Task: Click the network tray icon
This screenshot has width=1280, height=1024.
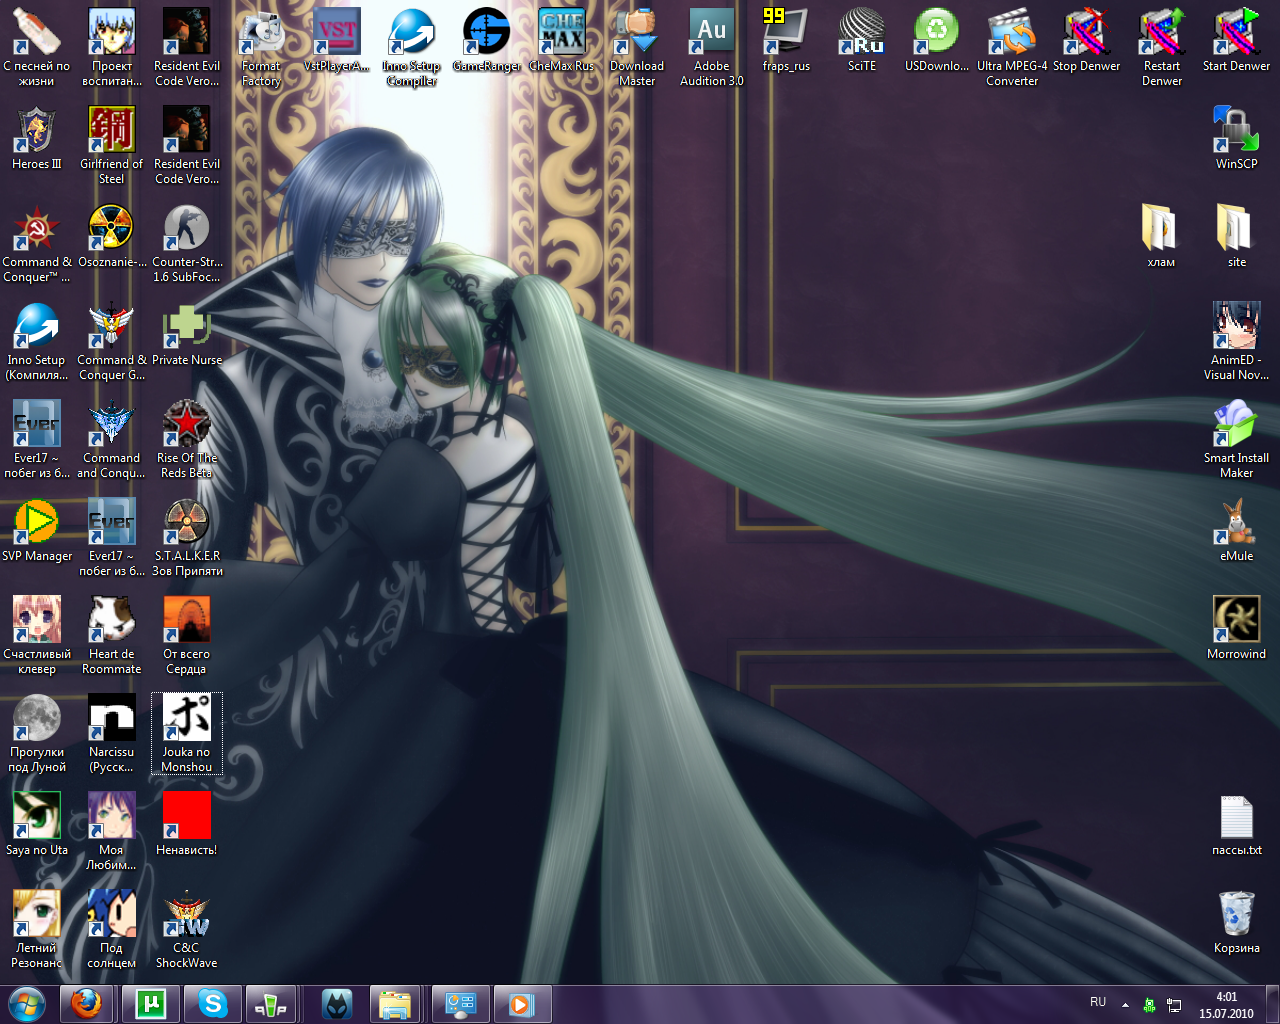Action: point(1174,1005)
